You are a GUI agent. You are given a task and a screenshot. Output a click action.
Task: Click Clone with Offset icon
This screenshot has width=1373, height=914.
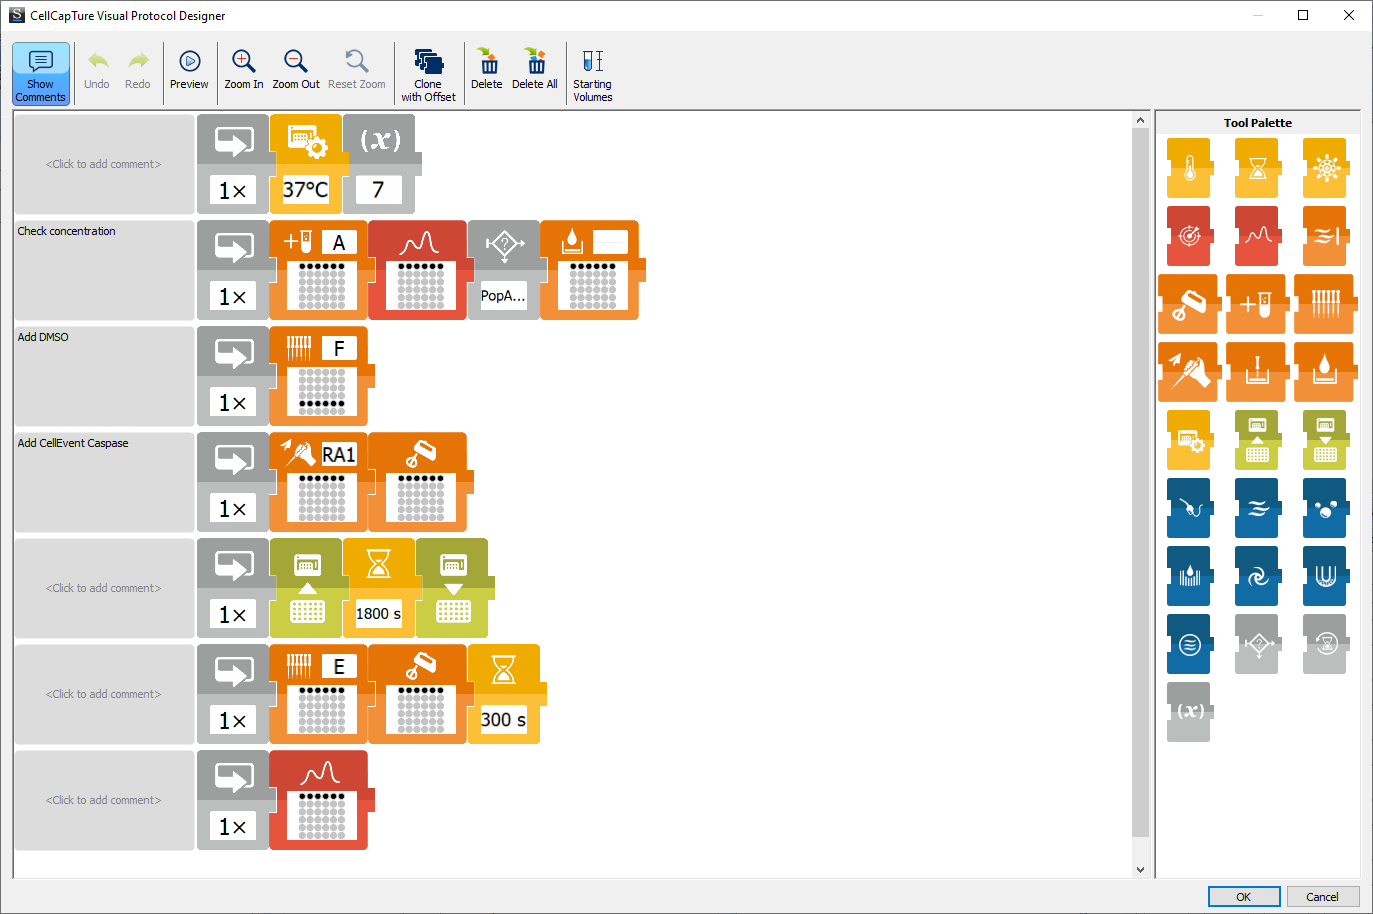pyautogui.click(x=428, y=62)
